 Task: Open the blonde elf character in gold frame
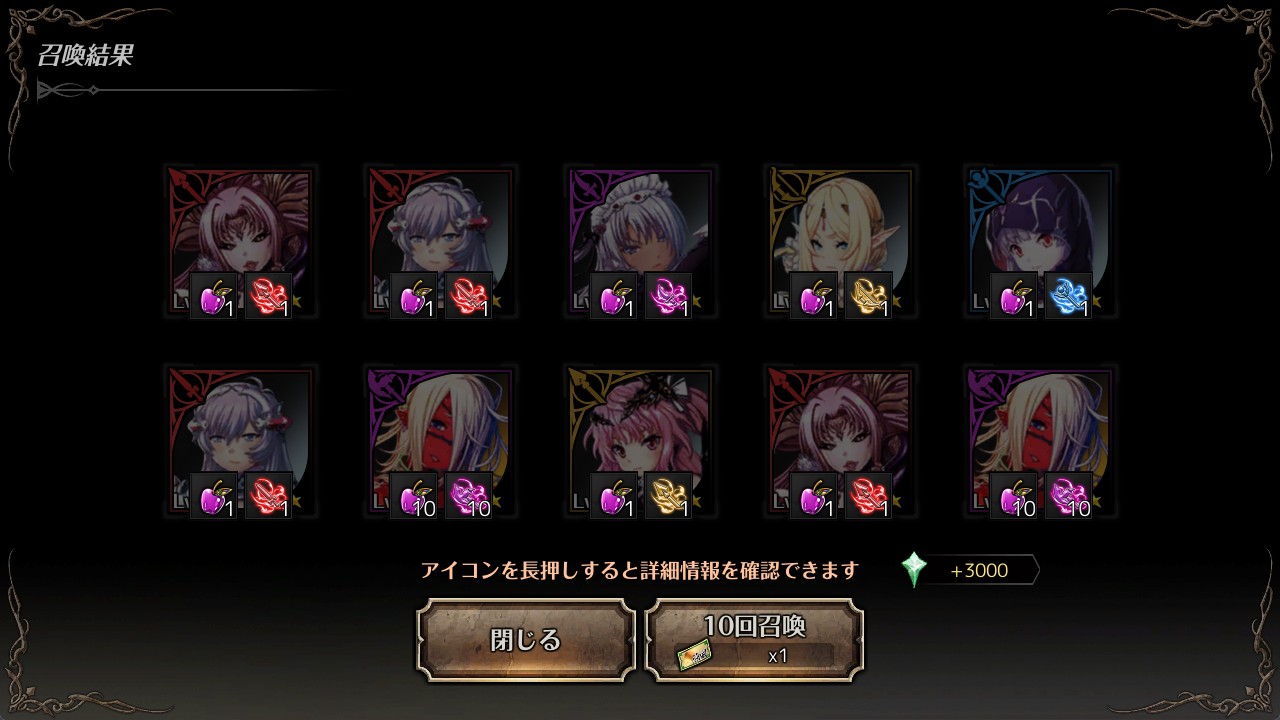tap(840, 242)
